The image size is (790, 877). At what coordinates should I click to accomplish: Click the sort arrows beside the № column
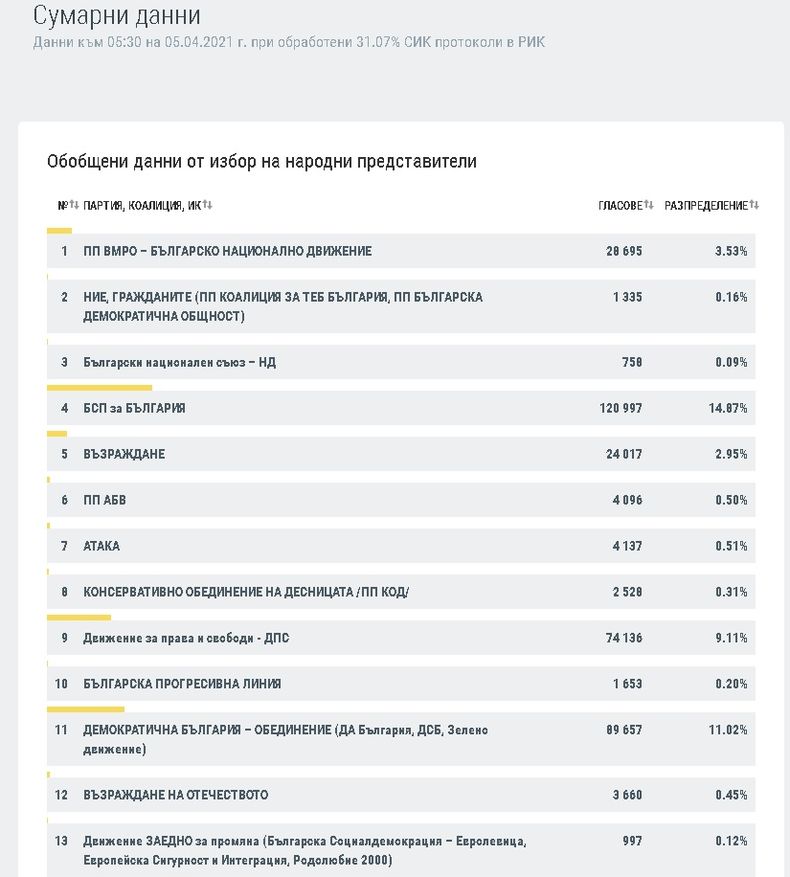74,205
